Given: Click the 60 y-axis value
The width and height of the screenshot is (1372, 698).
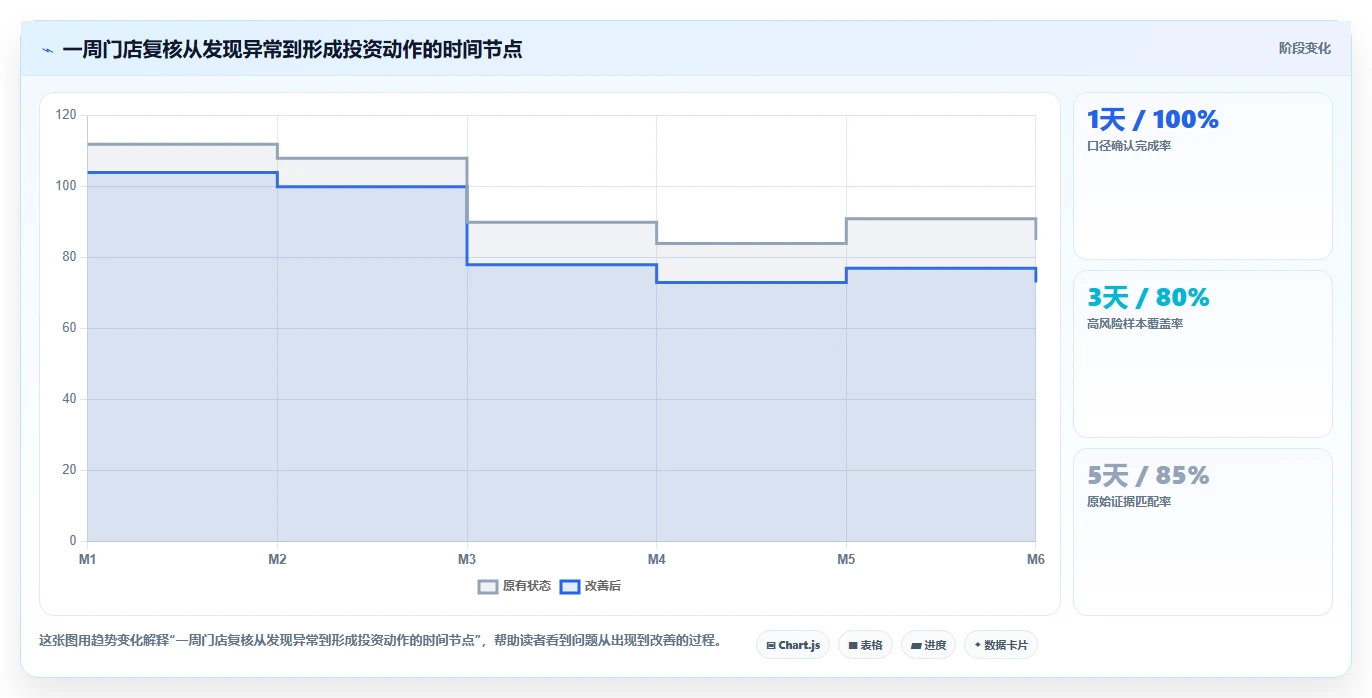Looking at the screenshot, I should click(69, 328).
